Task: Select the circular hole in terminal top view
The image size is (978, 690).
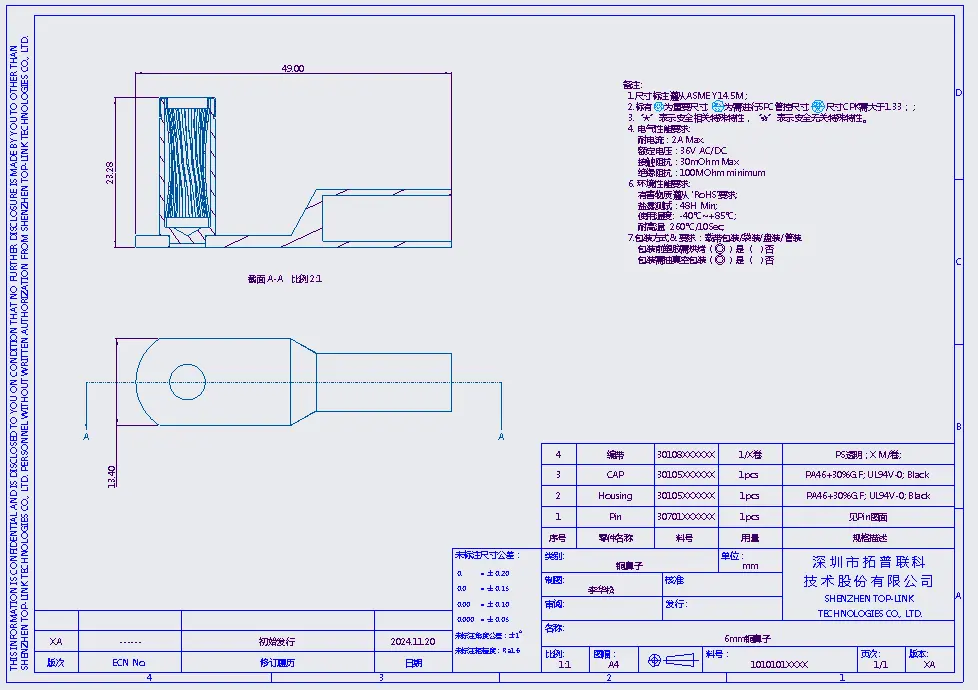Action: coord(187,382)
